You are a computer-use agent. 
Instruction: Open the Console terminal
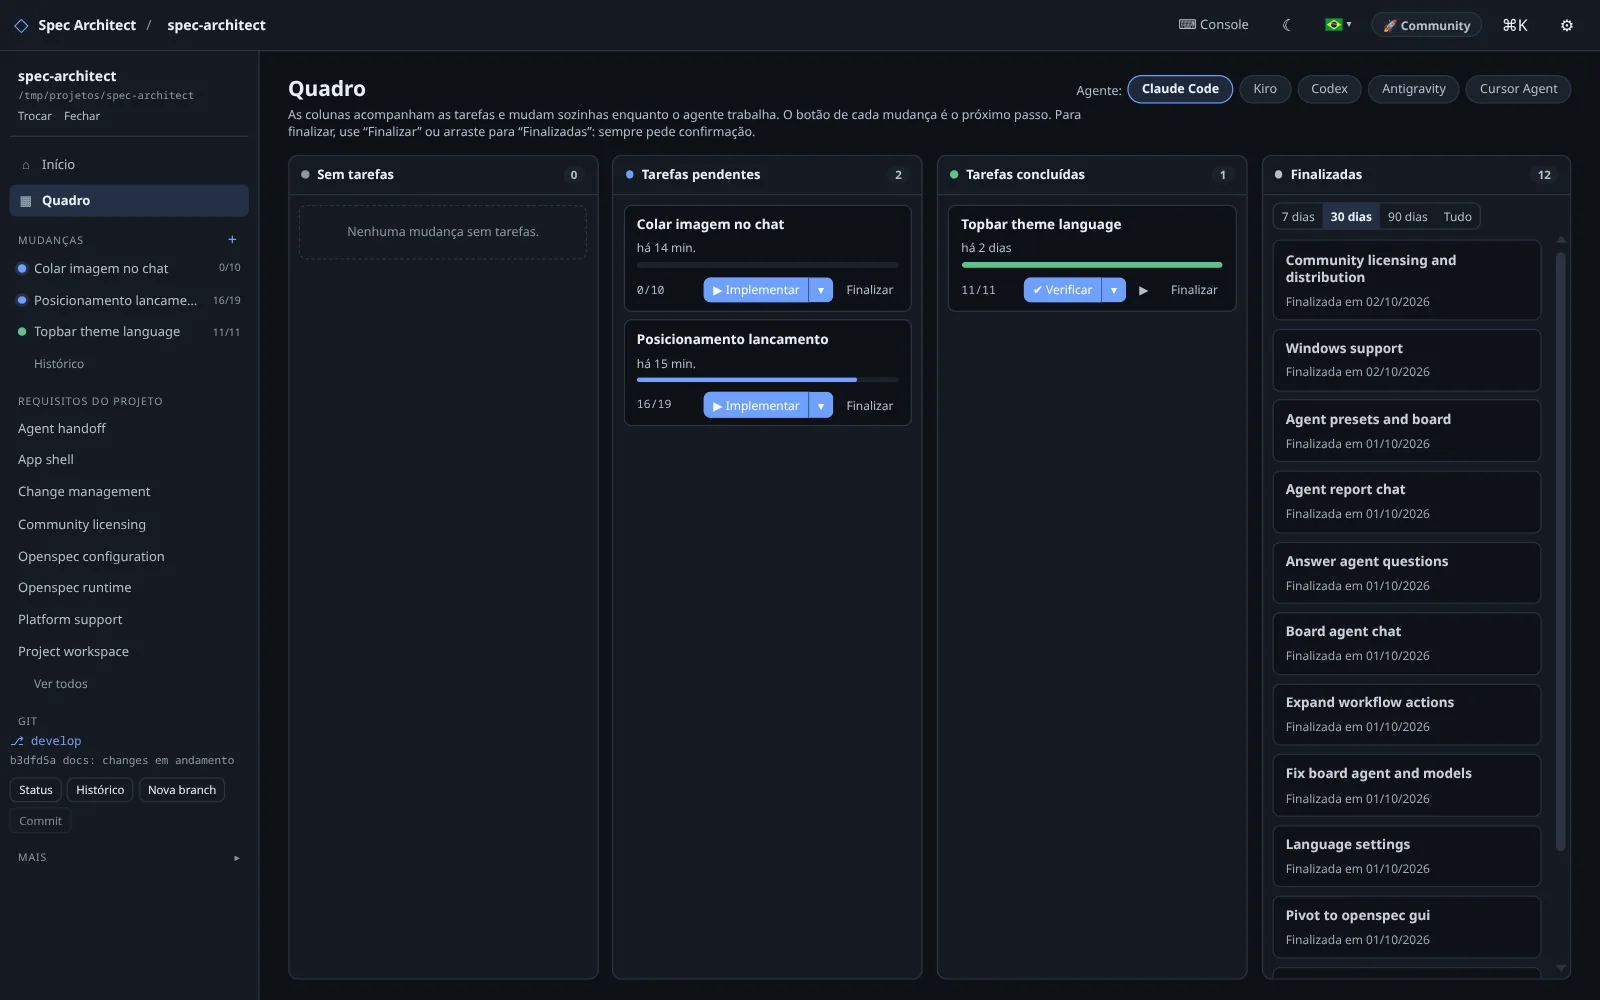[1213, 25]
